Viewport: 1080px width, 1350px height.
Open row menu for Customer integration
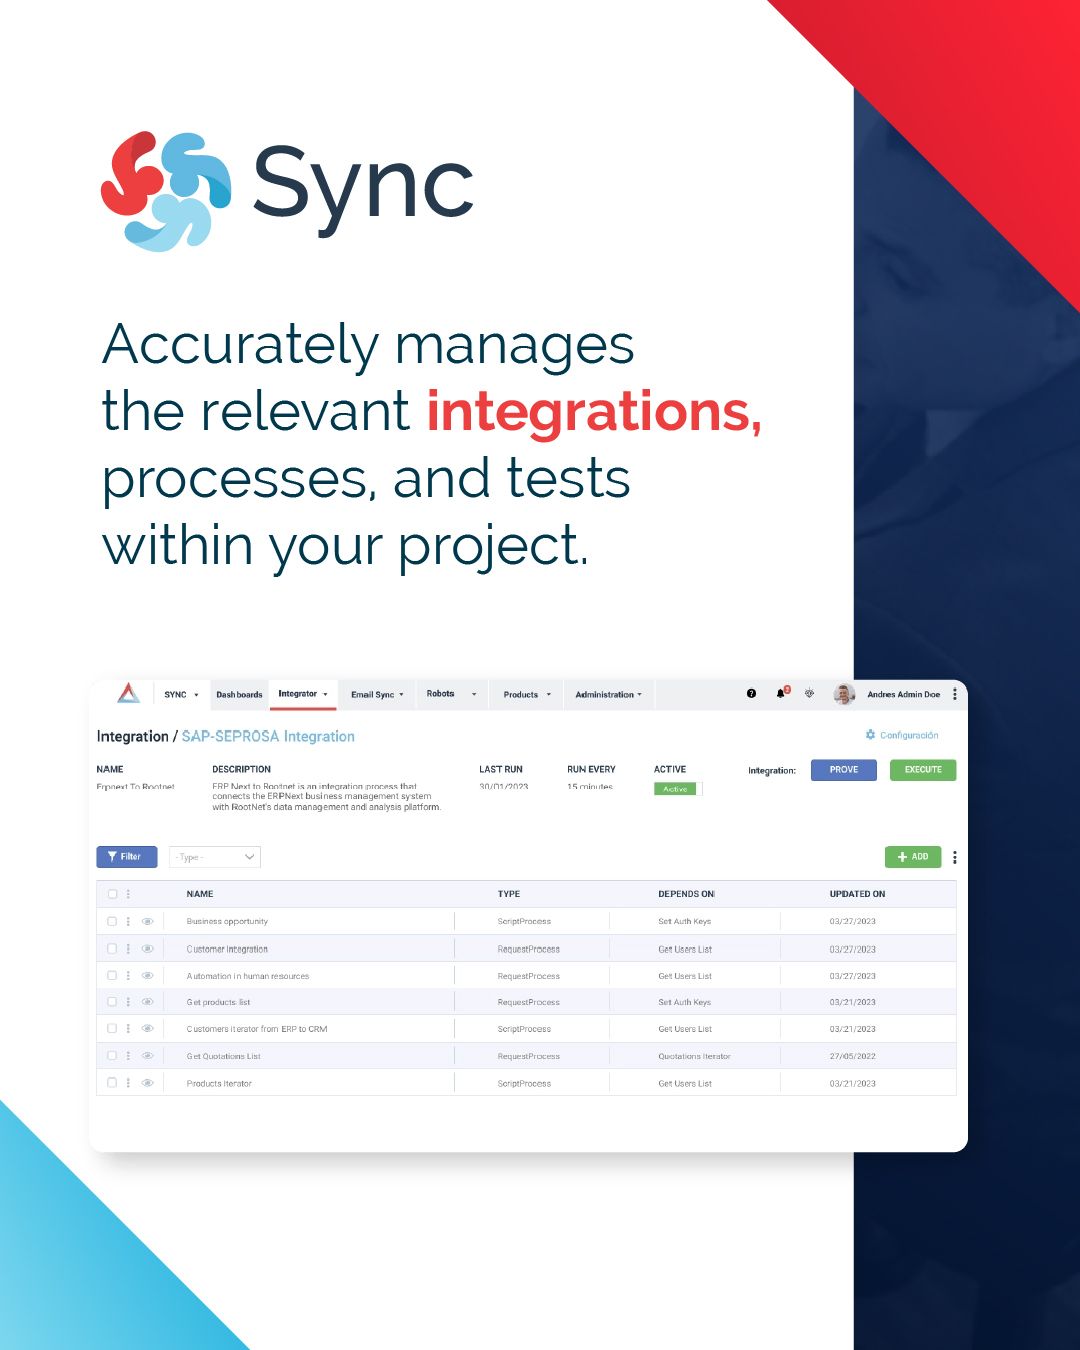[128, 948]
